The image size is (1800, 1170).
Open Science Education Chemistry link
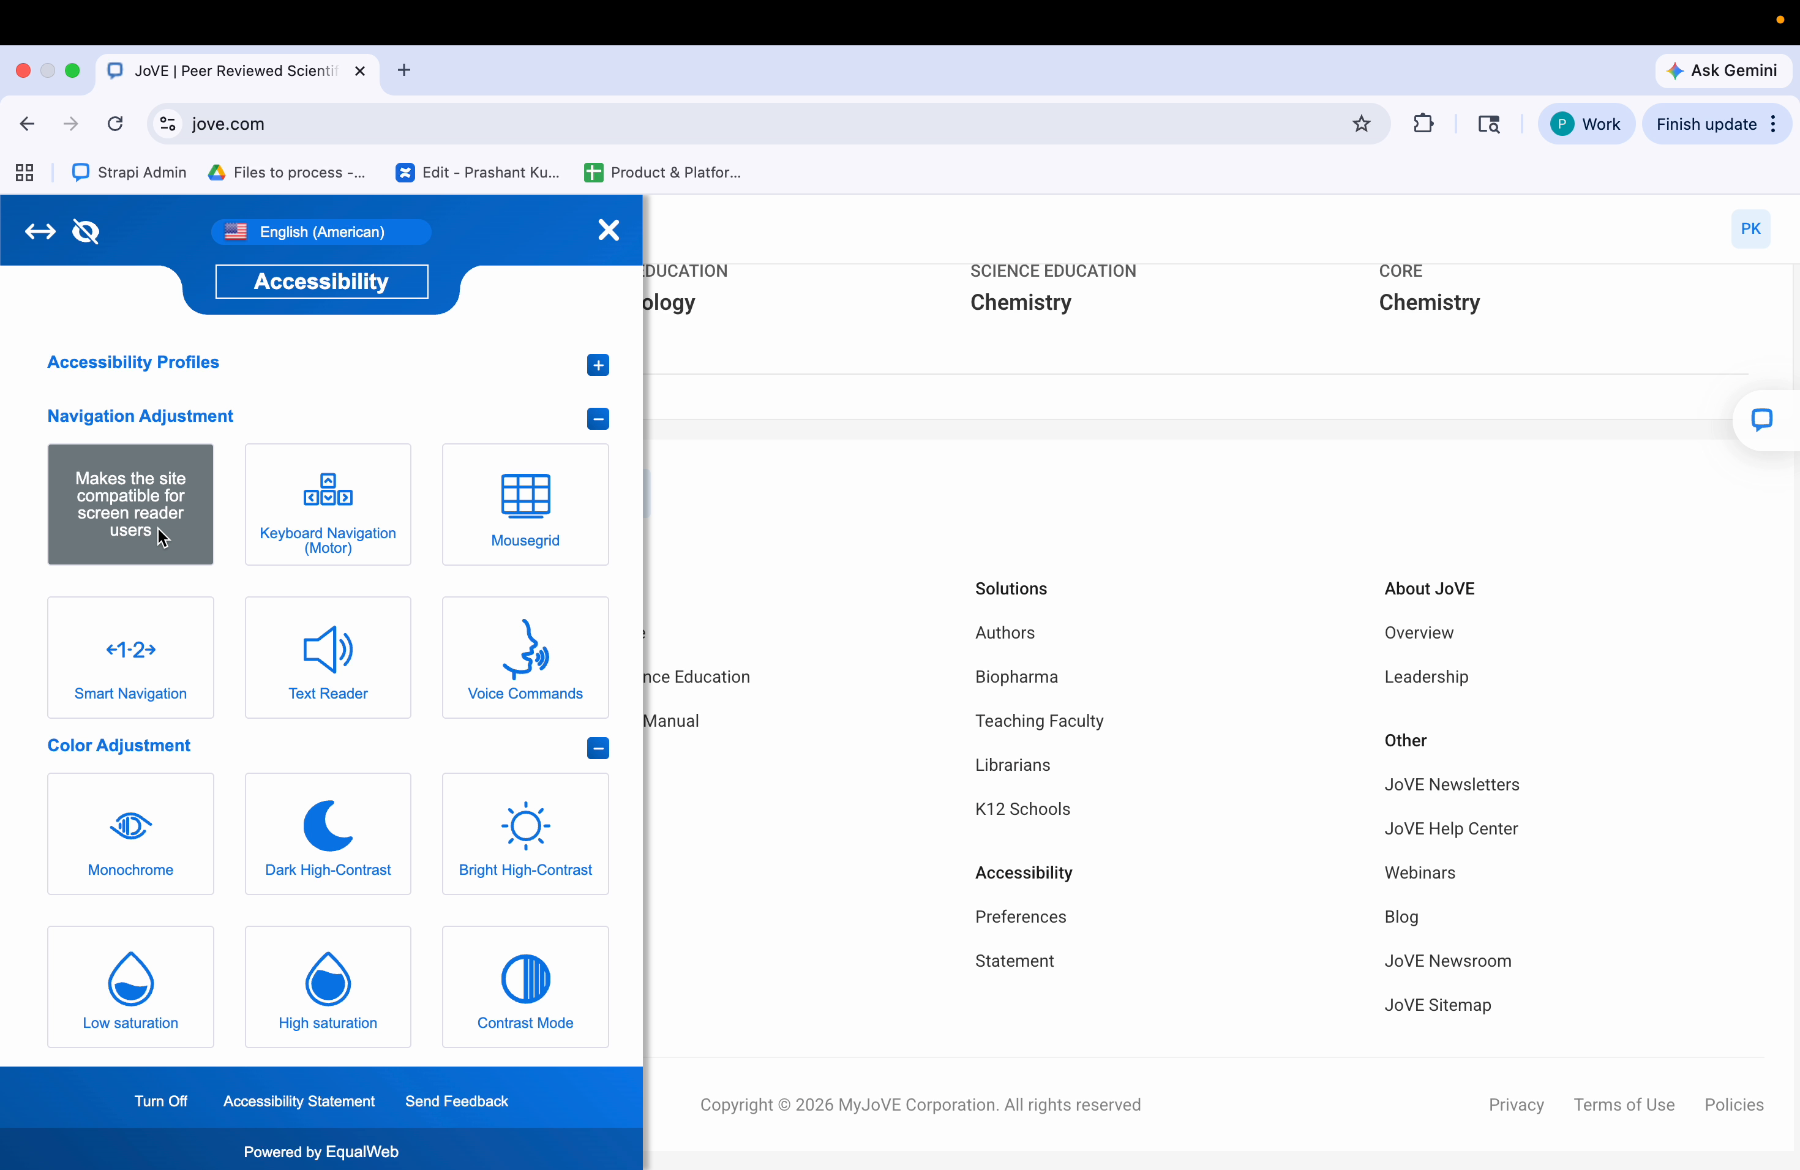(1021, 302)
